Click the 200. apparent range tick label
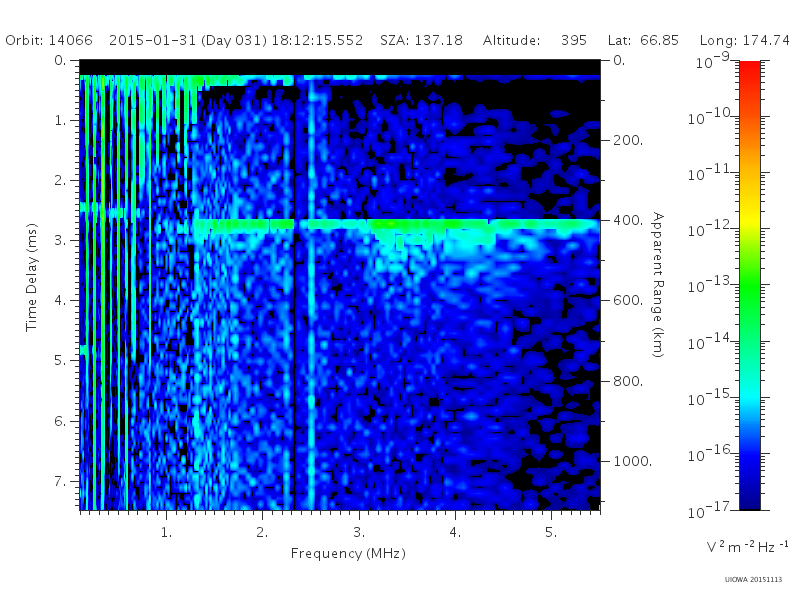 coord(628,140)
